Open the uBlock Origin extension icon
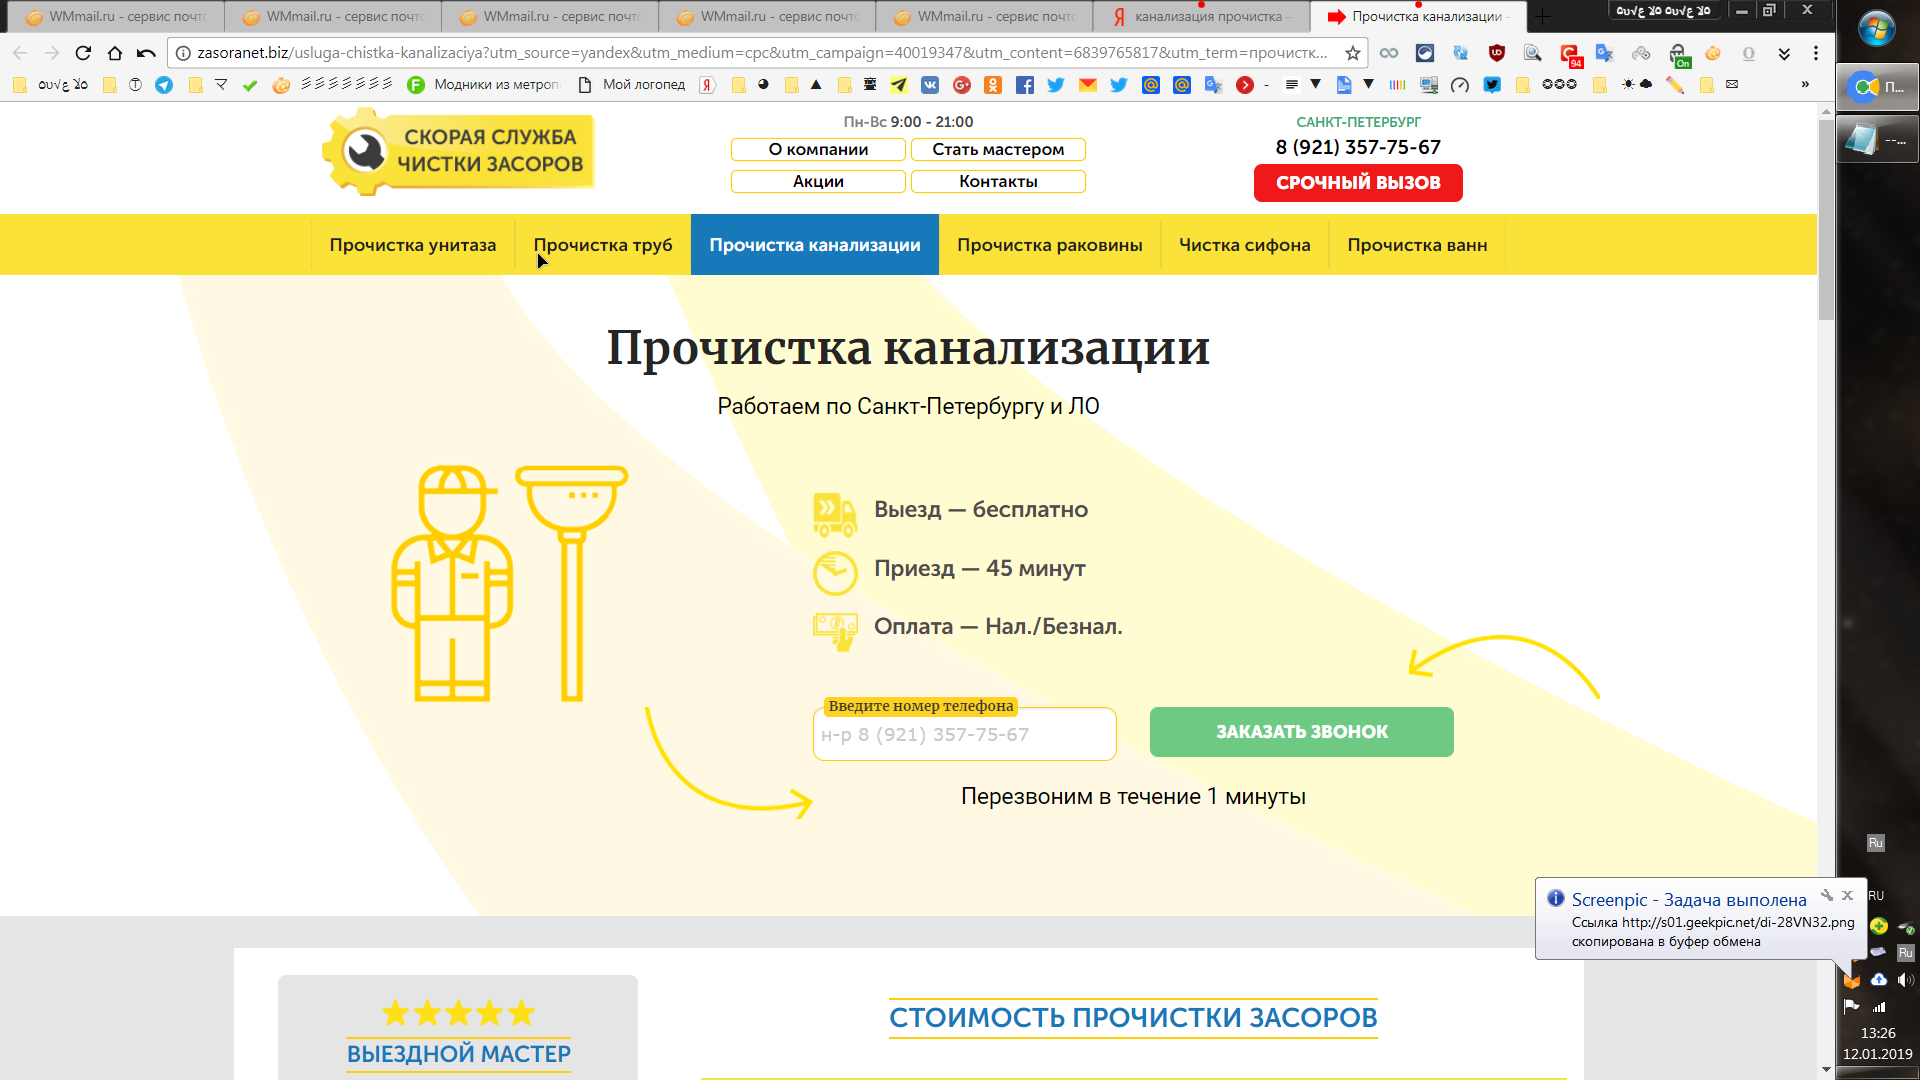 1496,53
